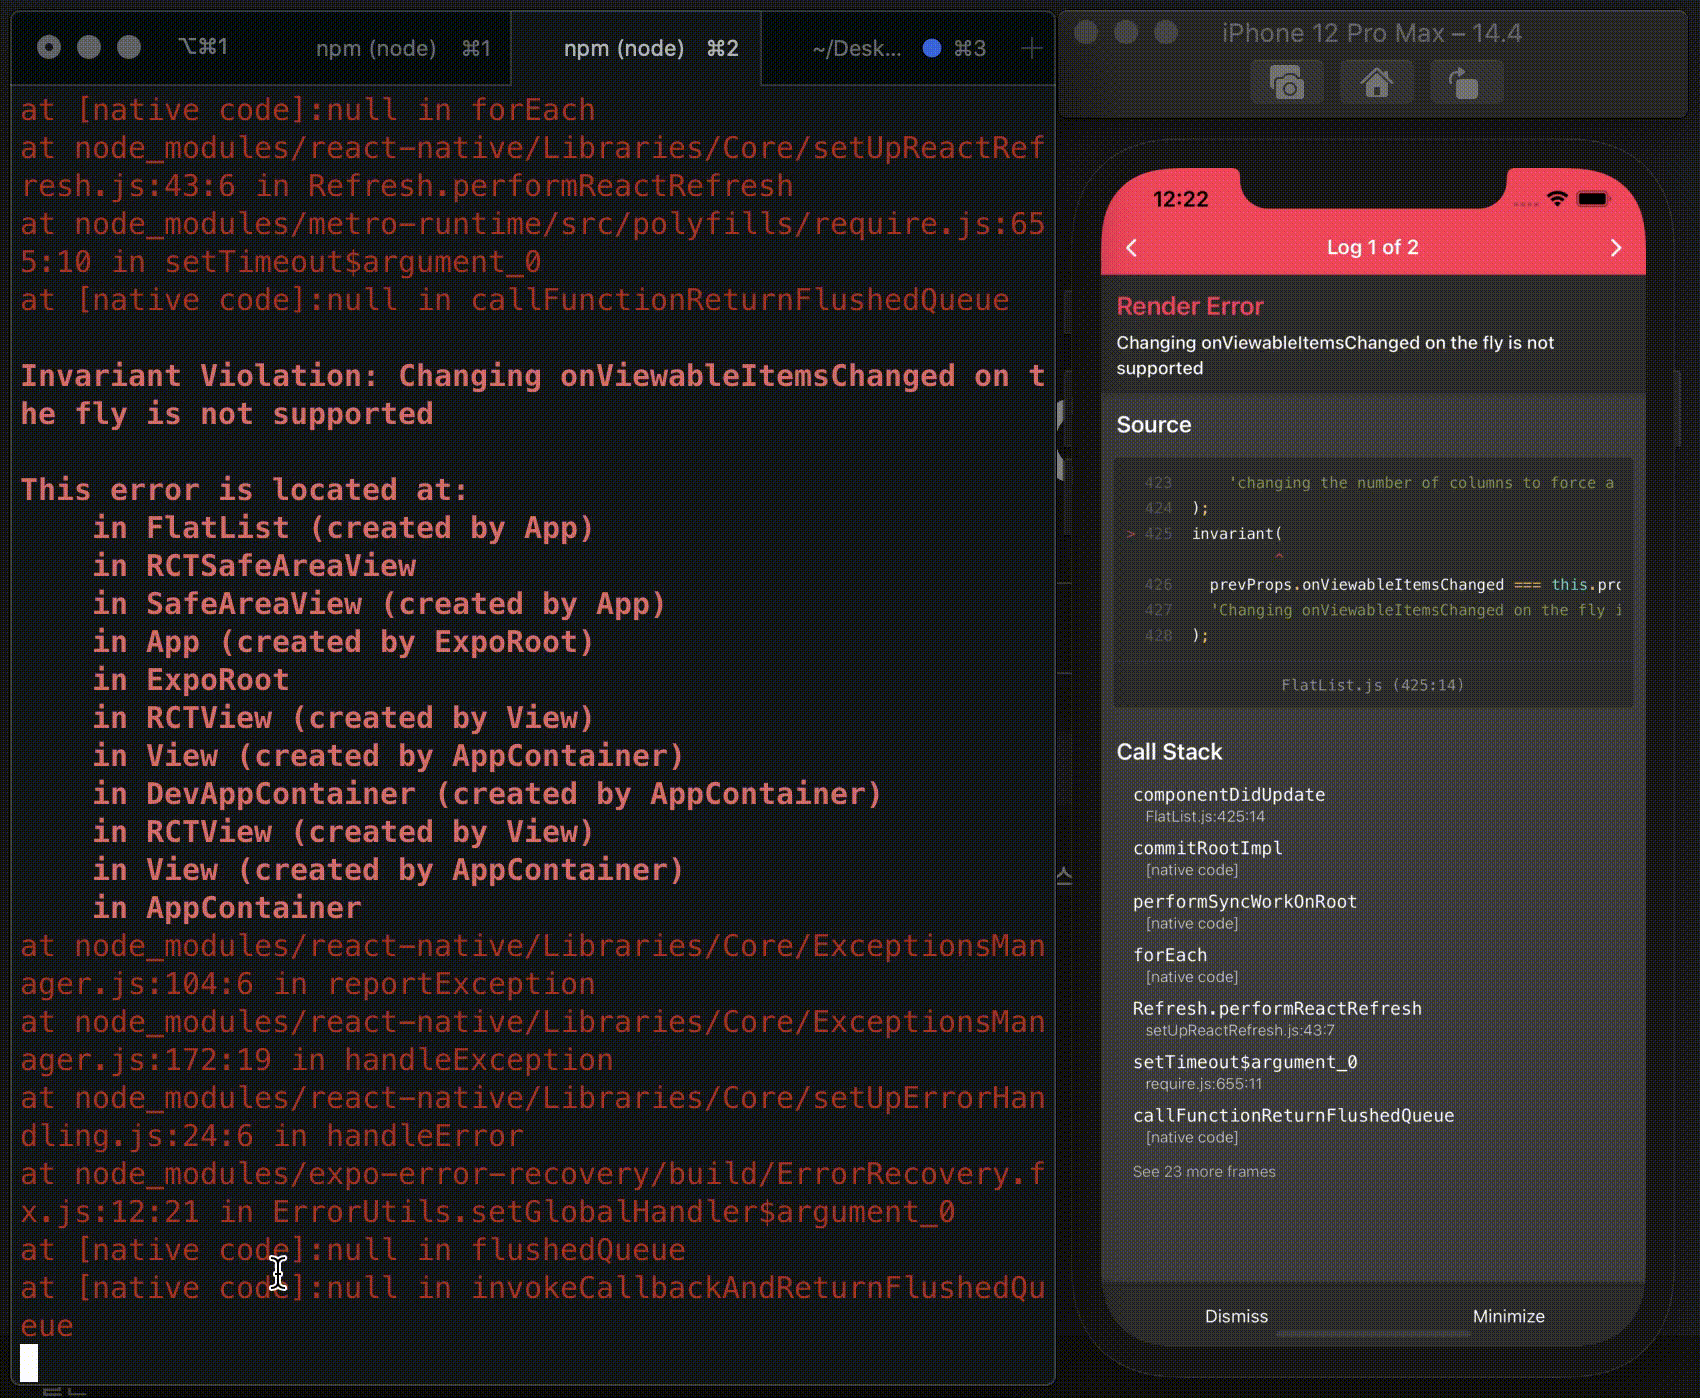Click the Source heading

(1154, 425)
